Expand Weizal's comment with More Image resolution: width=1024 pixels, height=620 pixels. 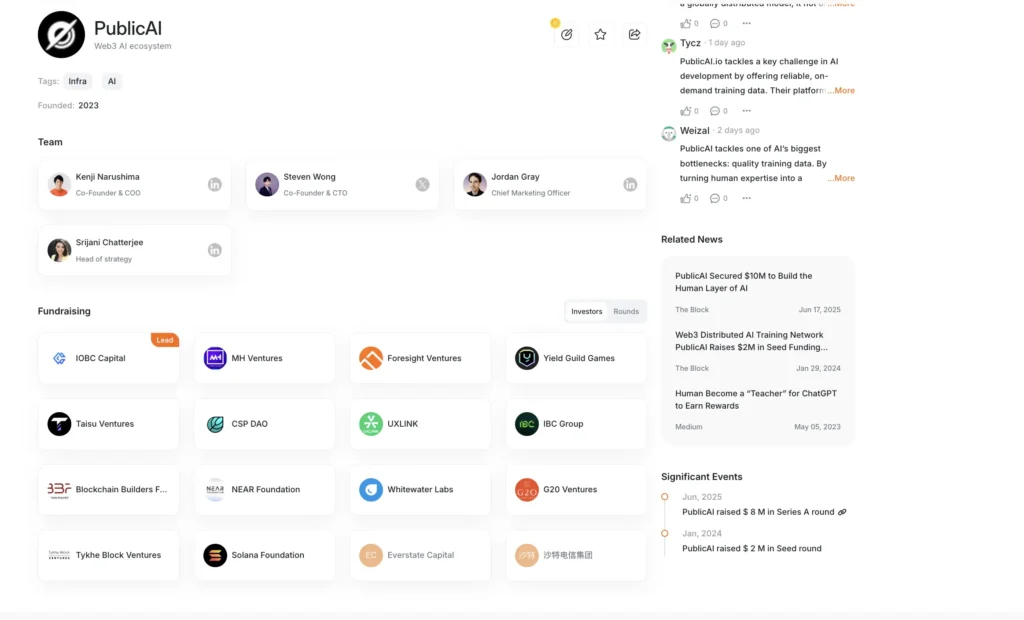(x=841, y=178)
